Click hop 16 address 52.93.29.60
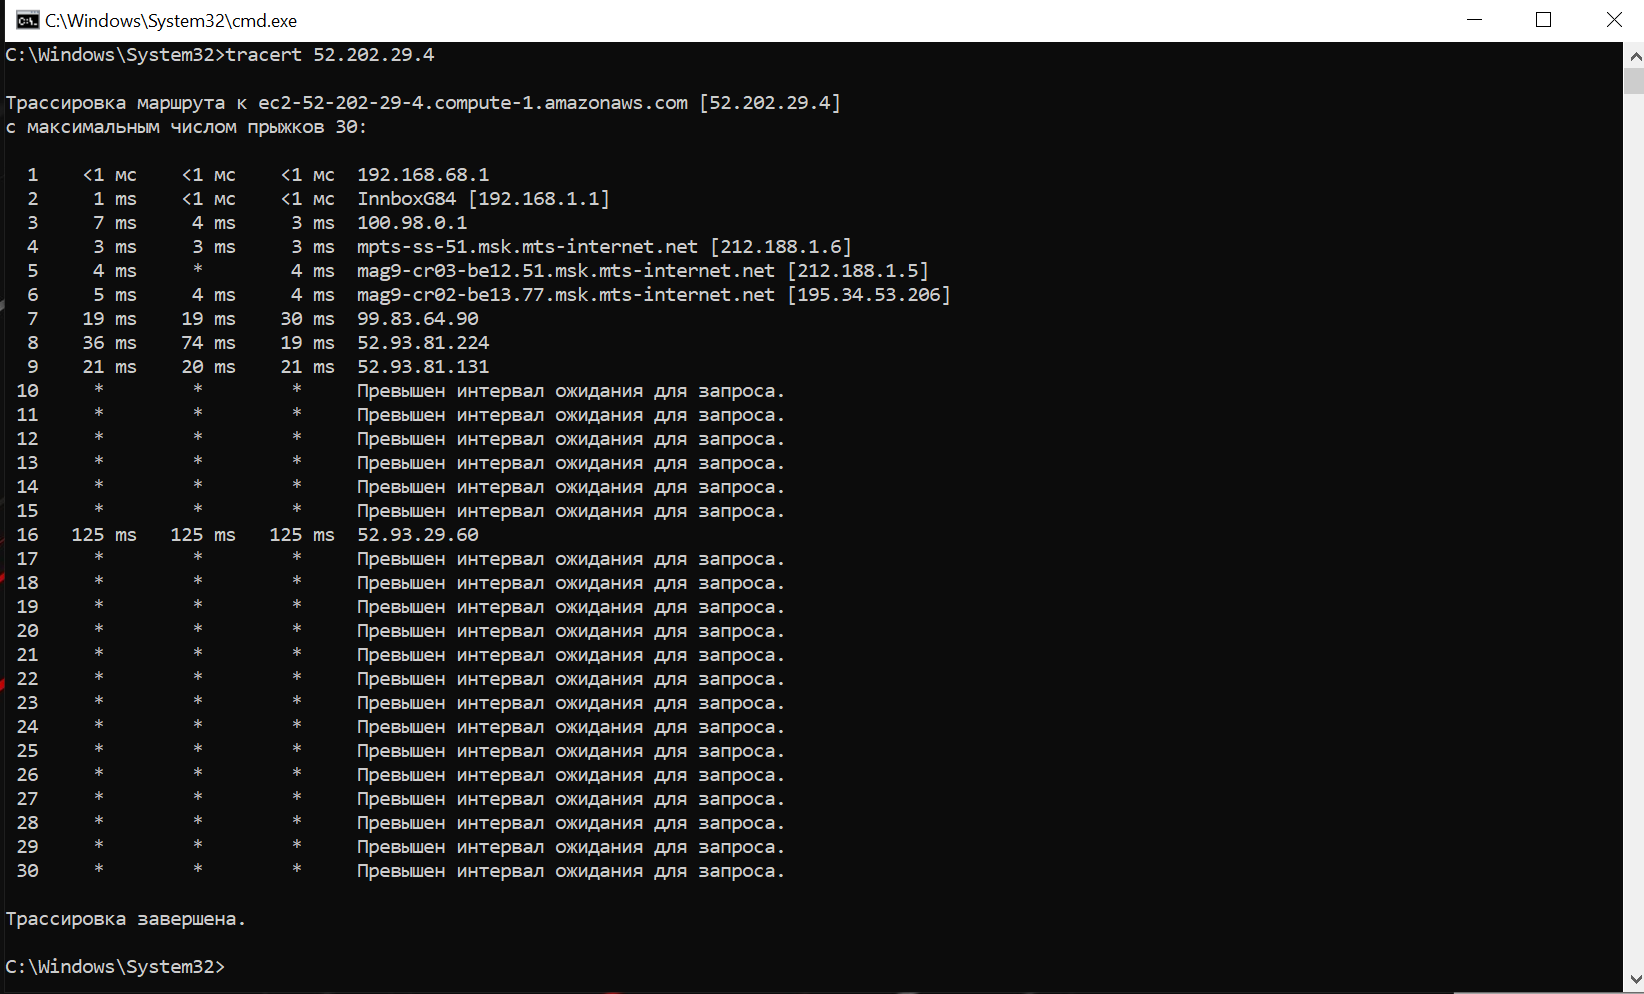 [x=418, y=535]
